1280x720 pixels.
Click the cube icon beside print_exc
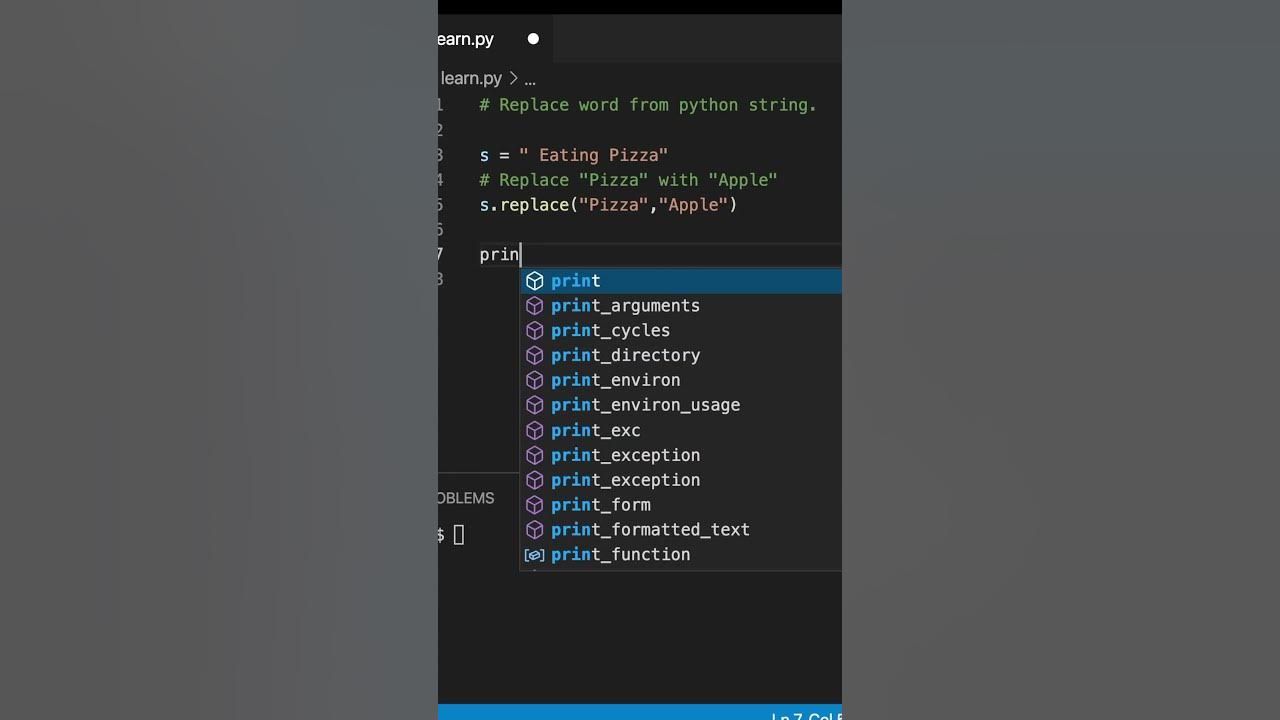pos(535,431)
